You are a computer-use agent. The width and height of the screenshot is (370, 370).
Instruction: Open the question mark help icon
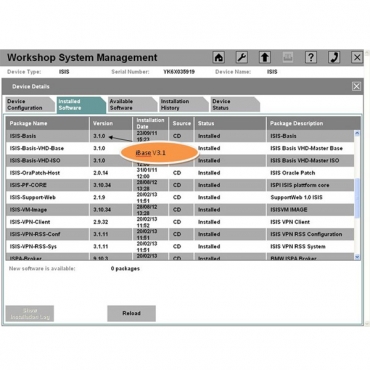(311, 57)
